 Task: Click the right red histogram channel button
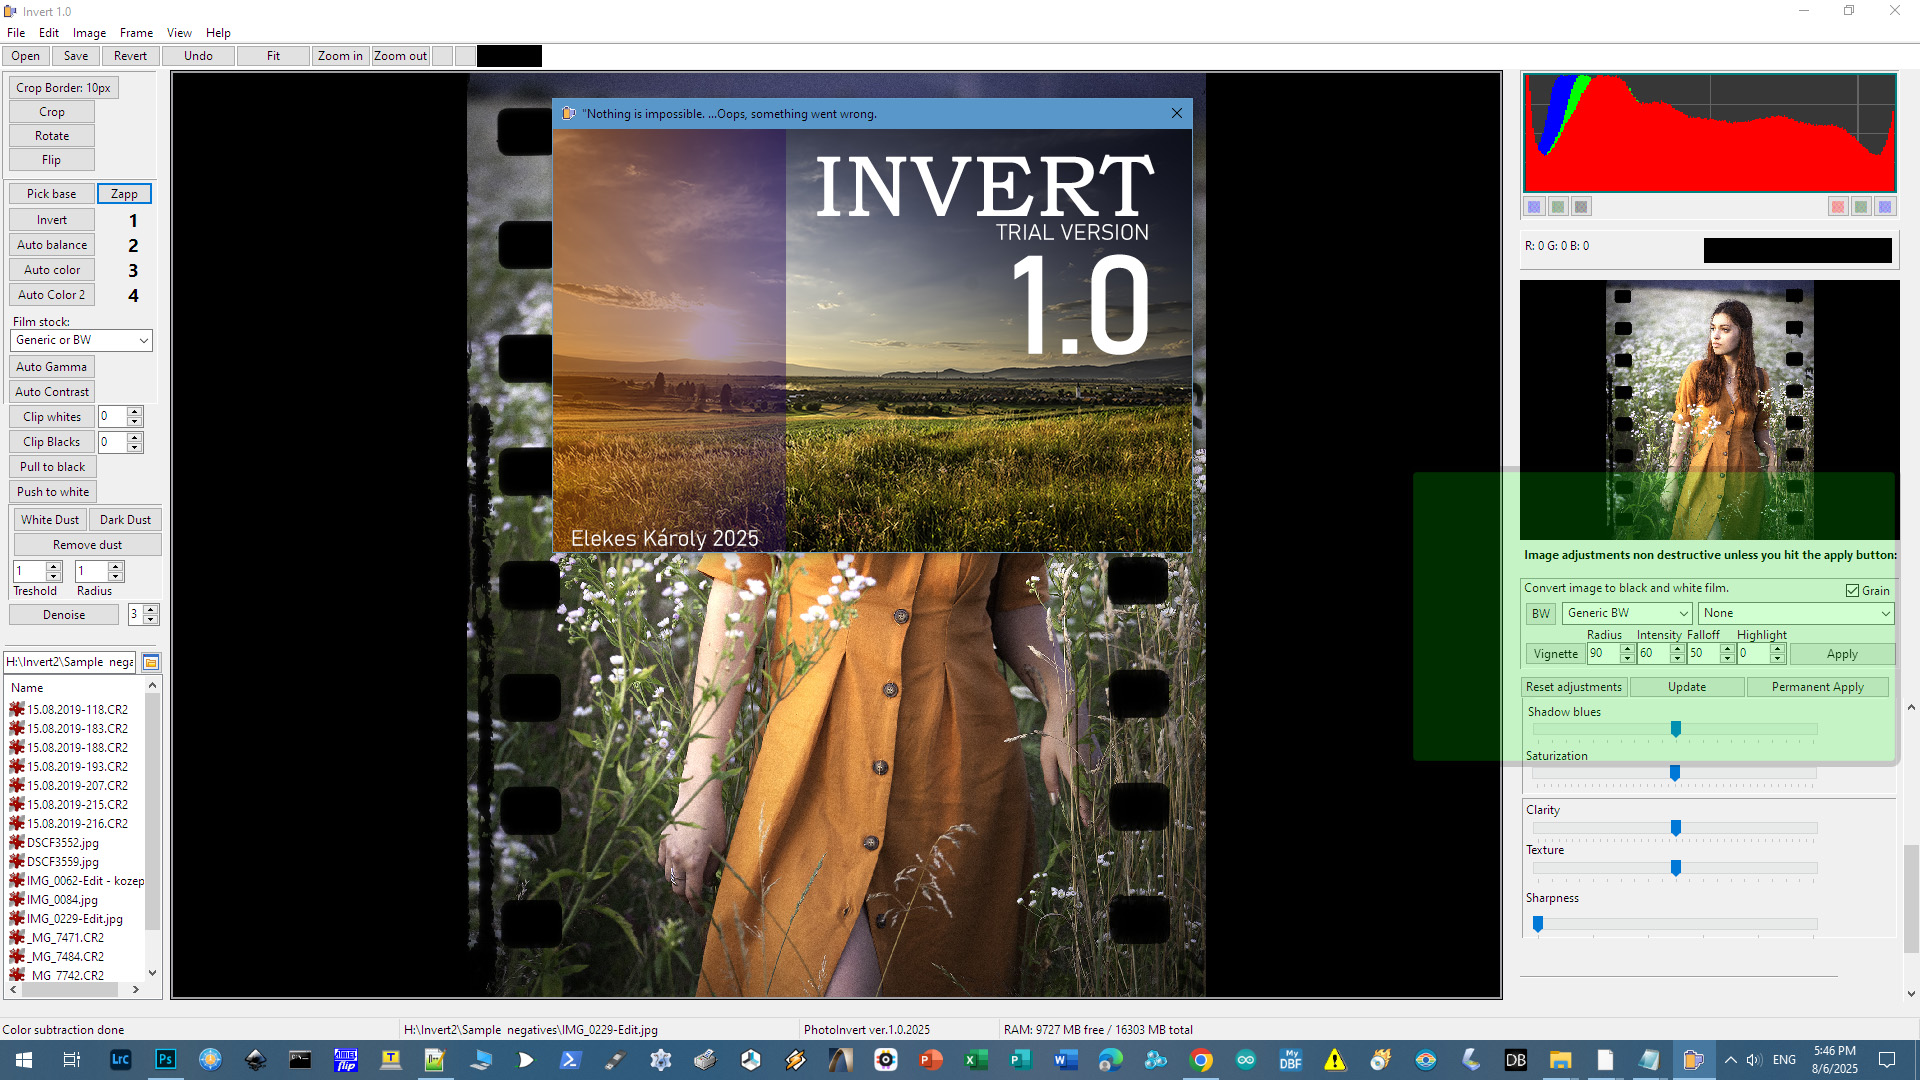[x=1838, y=207]
